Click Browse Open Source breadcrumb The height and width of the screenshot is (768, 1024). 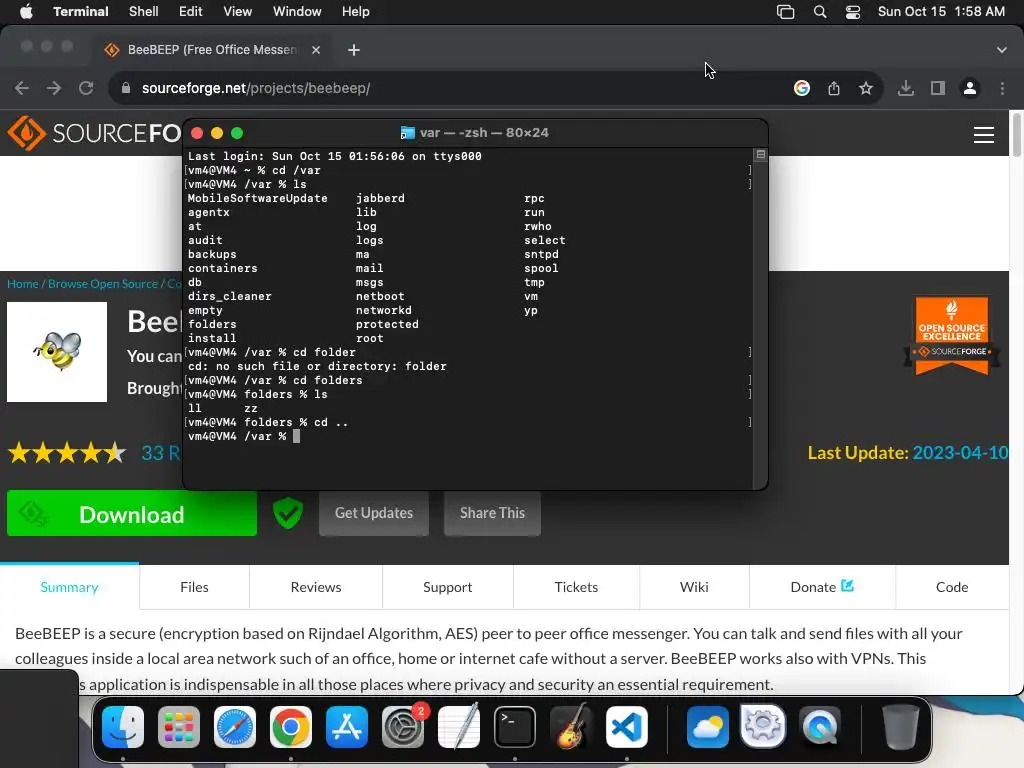pos(103,283)
